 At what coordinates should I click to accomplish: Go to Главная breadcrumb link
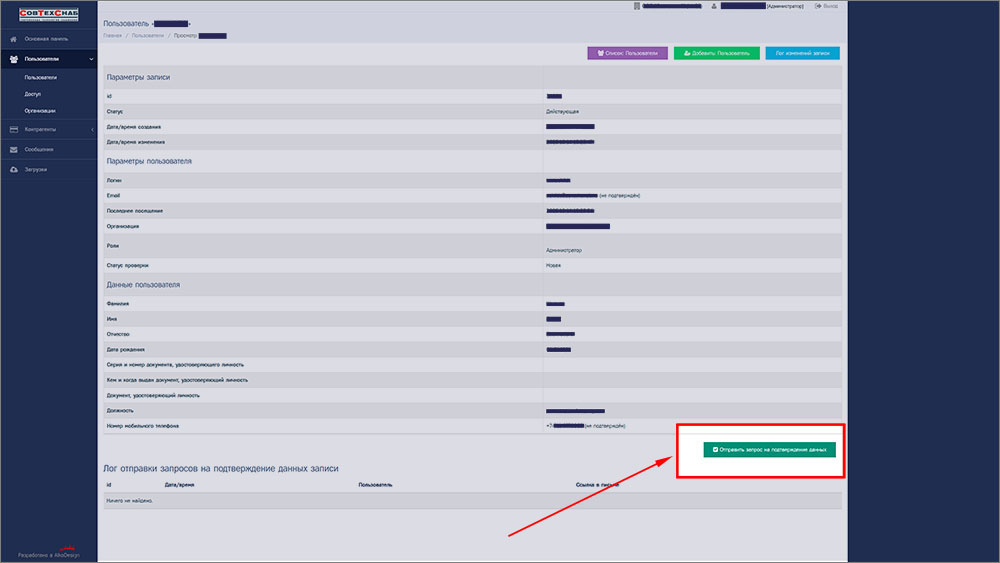click(x=112, y=35)
